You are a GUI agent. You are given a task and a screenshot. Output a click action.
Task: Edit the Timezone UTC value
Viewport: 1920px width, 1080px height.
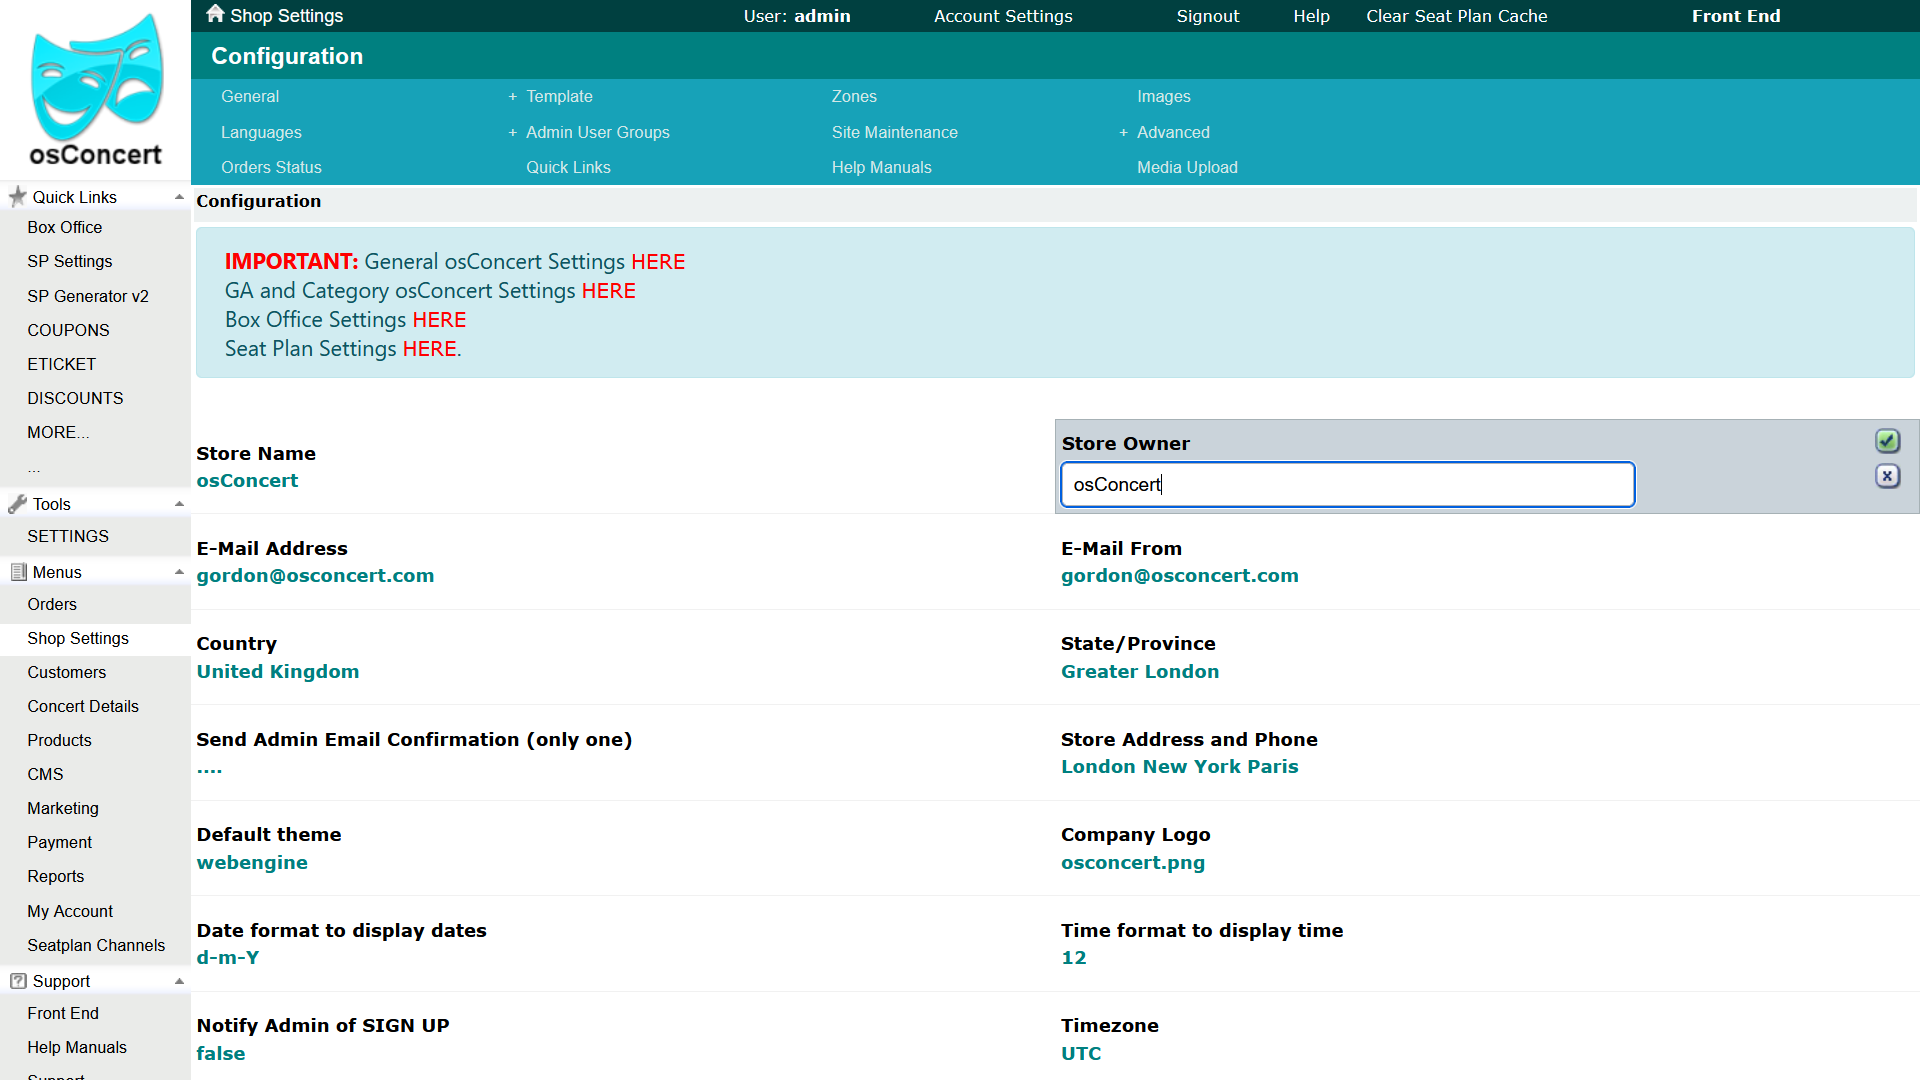(x=1081, y=1053)
